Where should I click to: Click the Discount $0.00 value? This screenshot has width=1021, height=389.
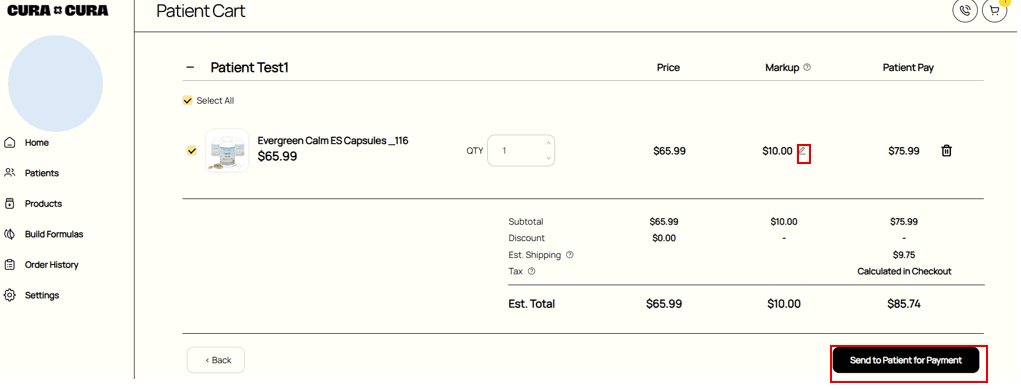pyautogui.click(x=664, y=238)
